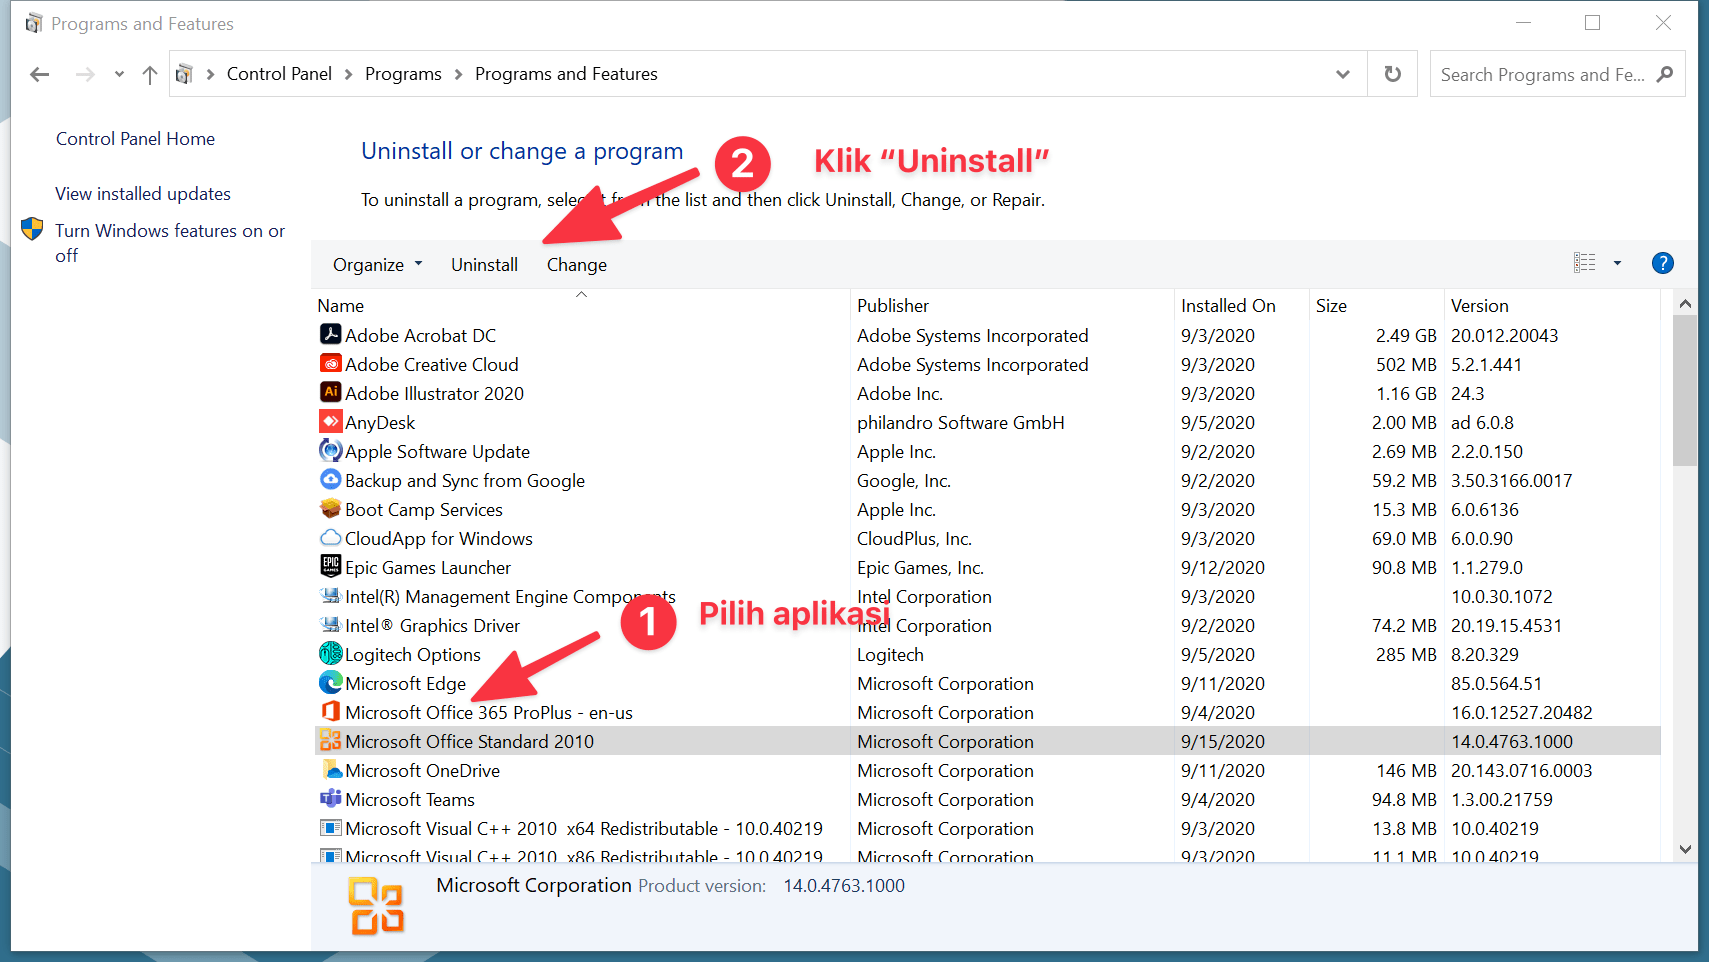
Task: Click the '59.2 MB' size cell
Action: coord(1404,481)
